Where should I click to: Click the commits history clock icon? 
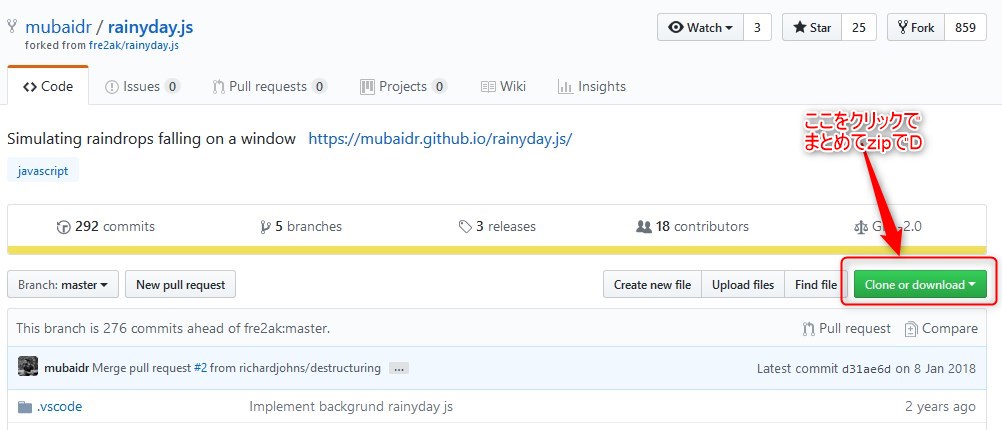pos(63,227)
